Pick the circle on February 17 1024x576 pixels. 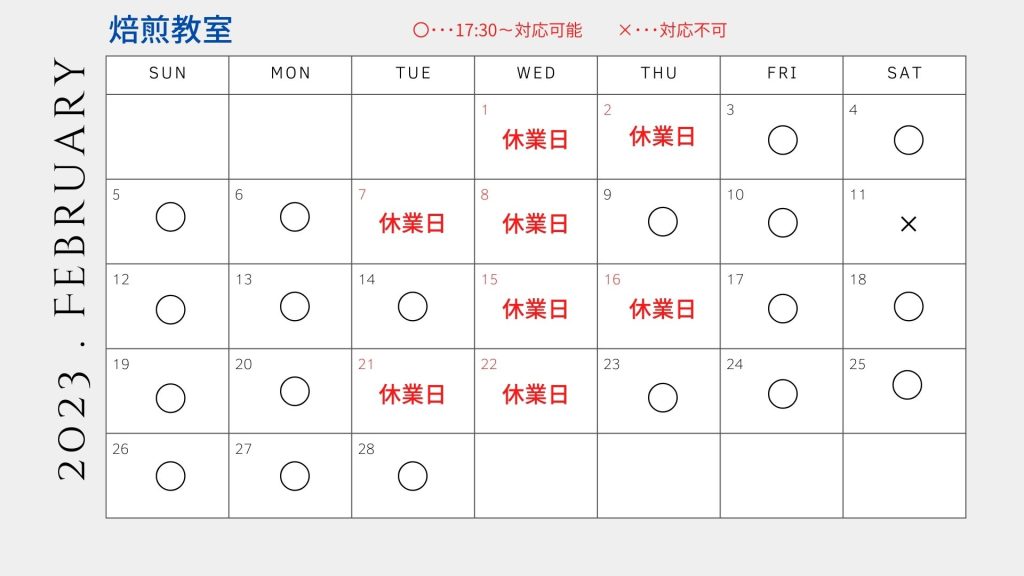coord(782,308)
